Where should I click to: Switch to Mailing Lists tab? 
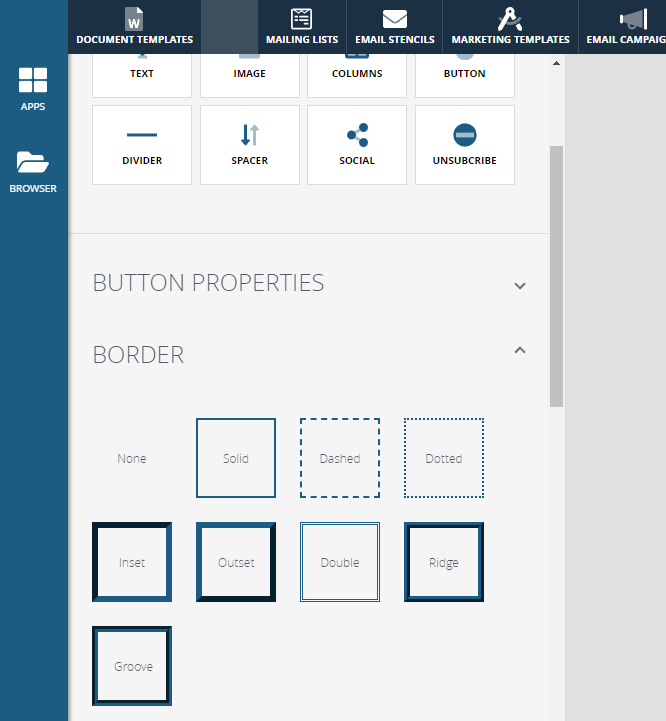(x=302, y=27)
